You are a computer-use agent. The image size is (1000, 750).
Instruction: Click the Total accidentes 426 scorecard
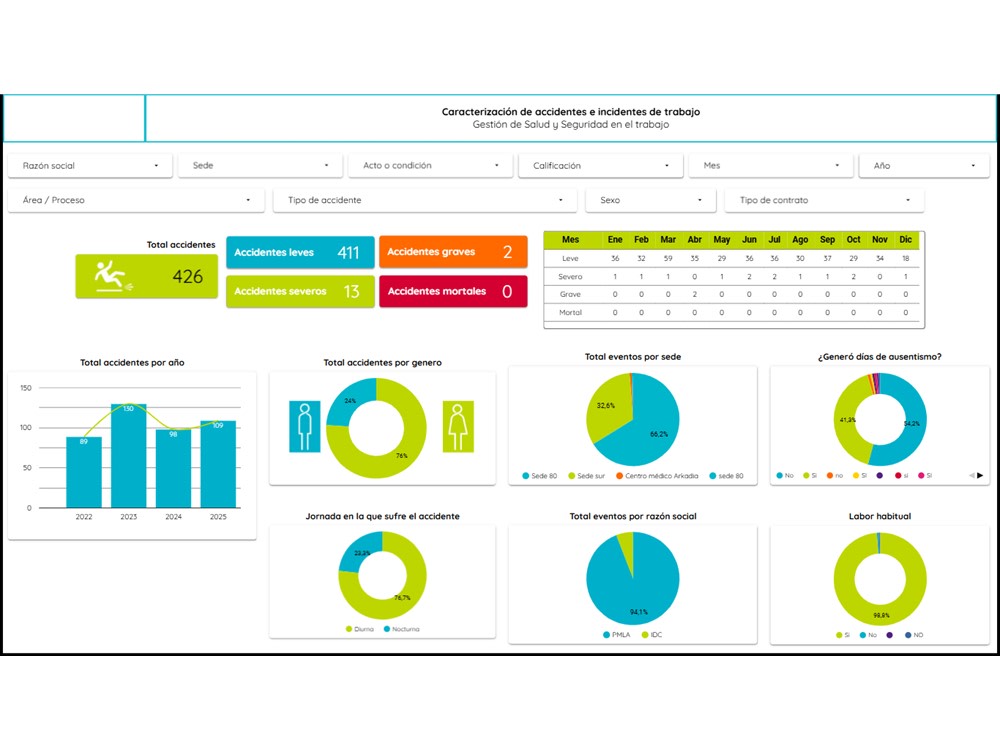[x=147, y=277]
